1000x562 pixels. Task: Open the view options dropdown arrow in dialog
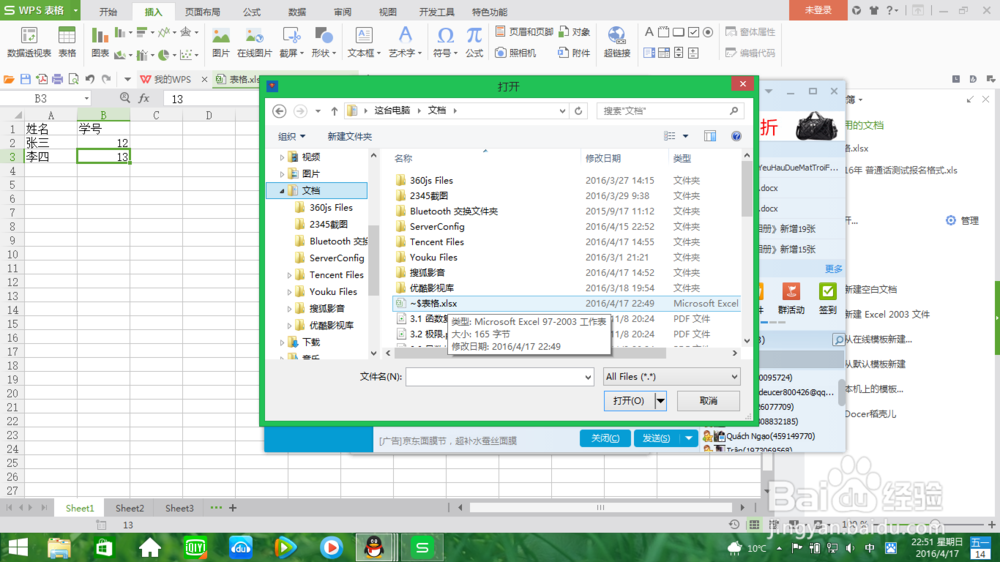click(x=686, y=136)
